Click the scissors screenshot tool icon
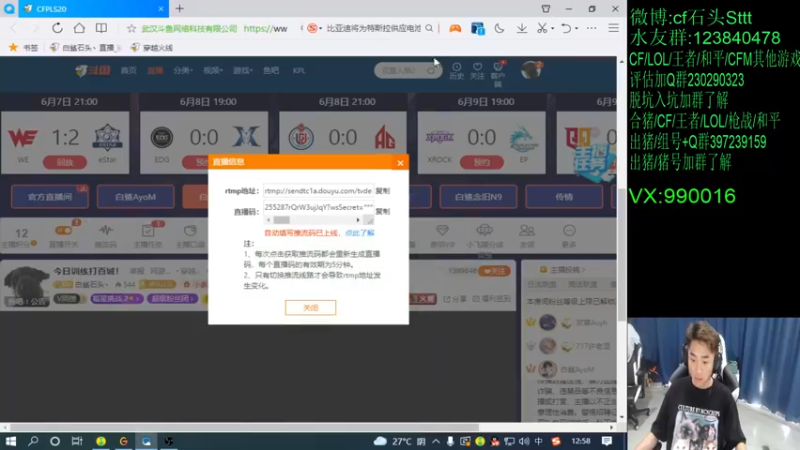 [542, 29]
